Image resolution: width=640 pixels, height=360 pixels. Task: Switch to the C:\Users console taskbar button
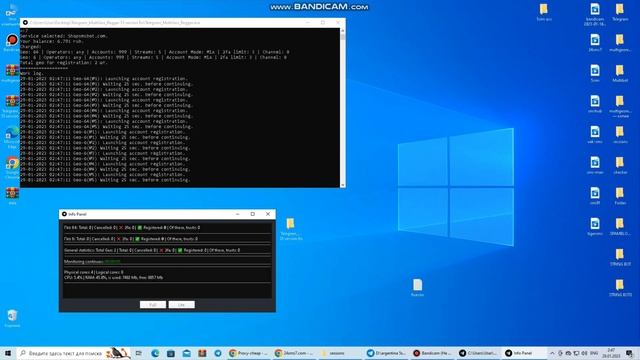[x=478, y=353]
